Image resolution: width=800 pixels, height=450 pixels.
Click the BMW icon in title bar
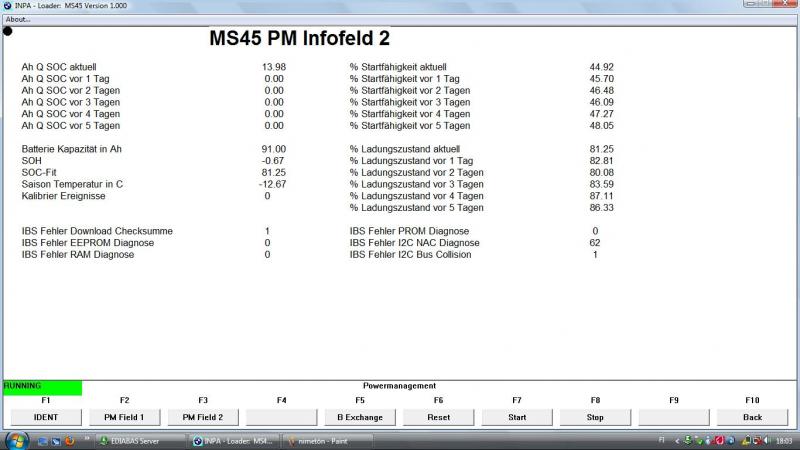pos(8,6)
